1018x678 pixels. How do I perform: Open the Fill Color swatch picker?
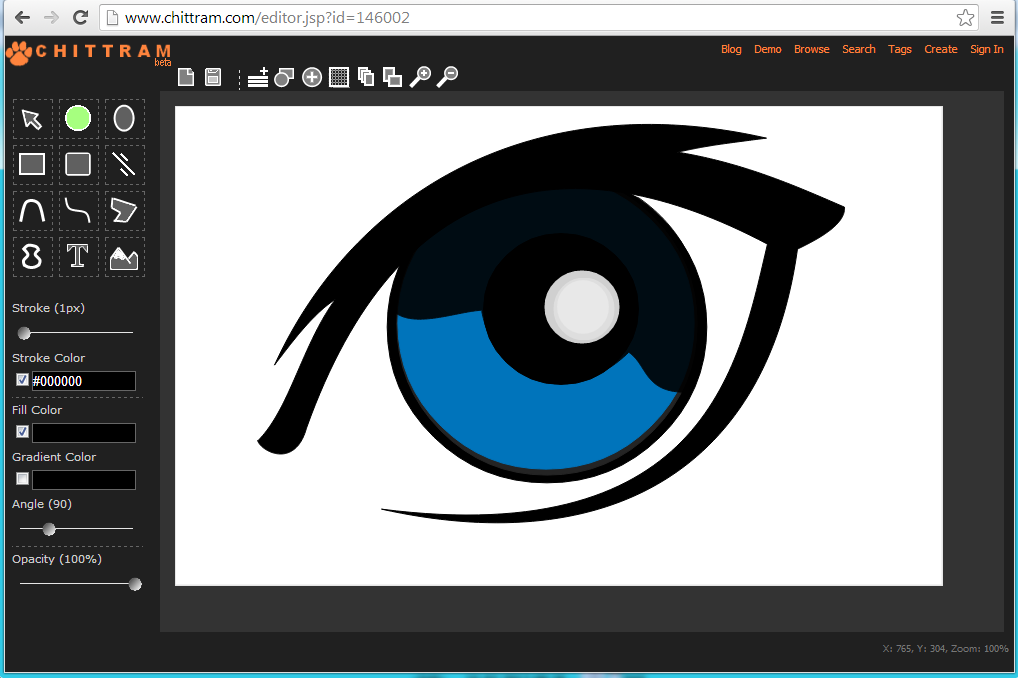point(84,433)
